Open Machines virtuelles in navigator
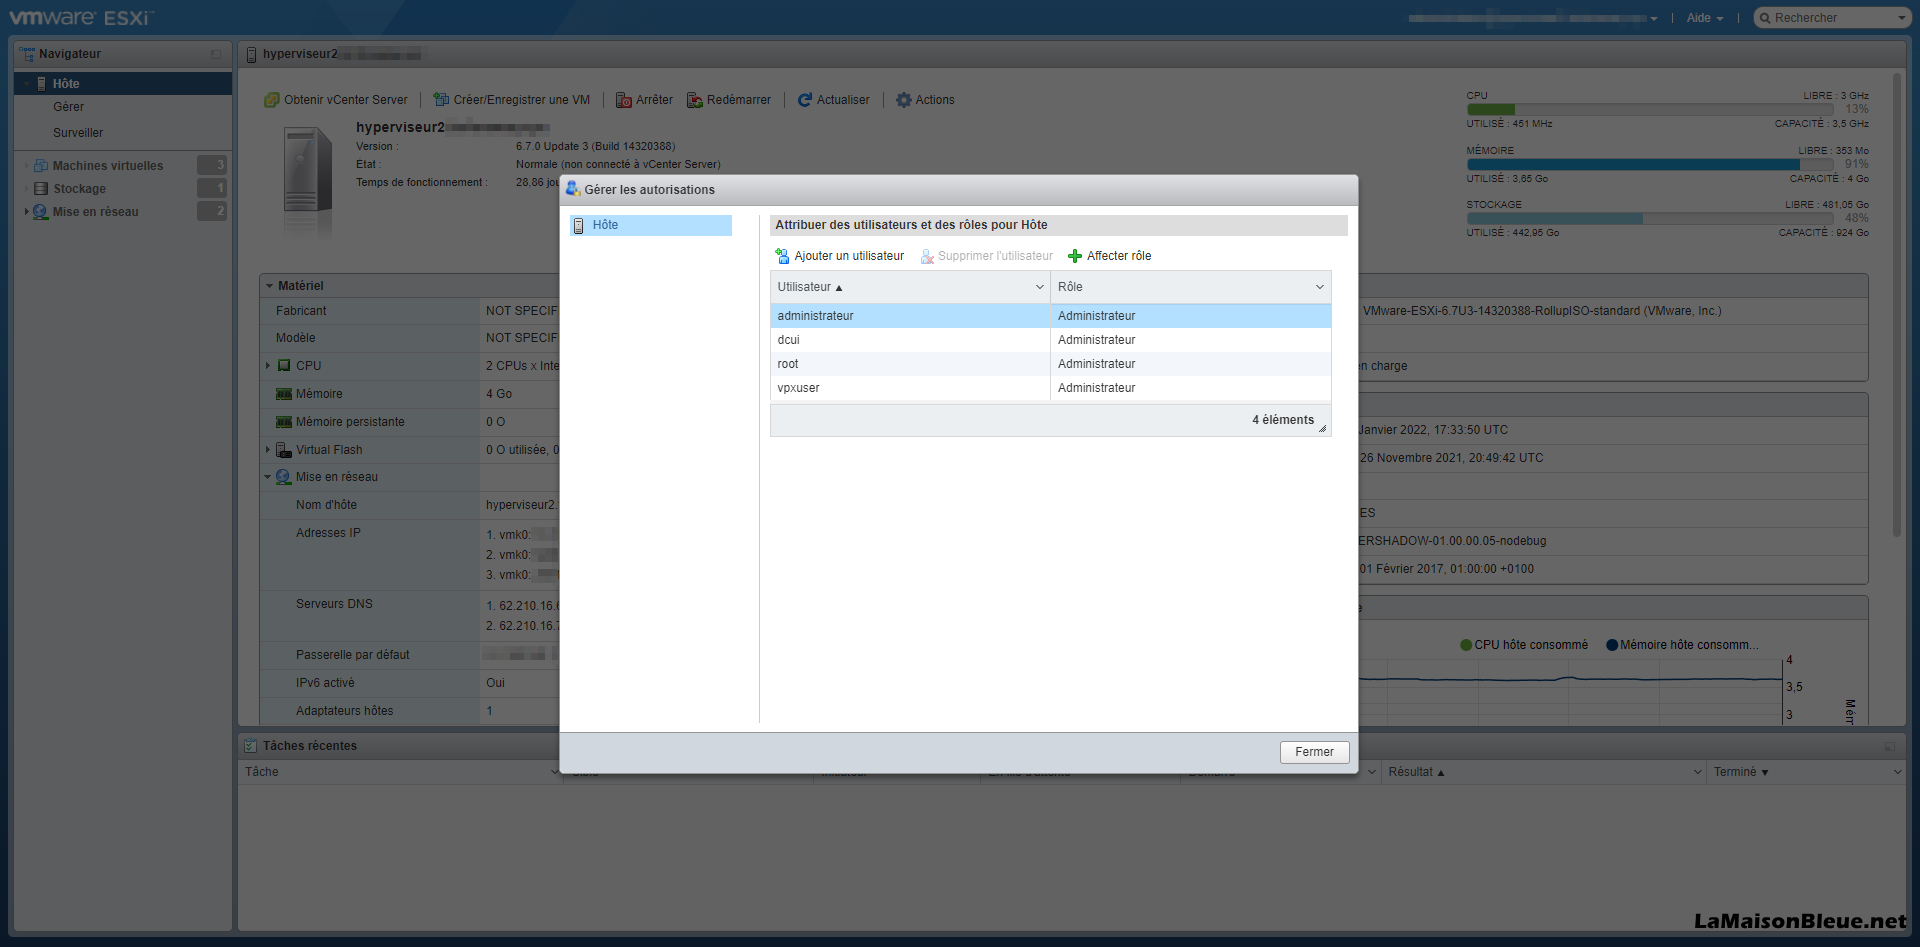 pyautogui.click(x=108, y=166)
